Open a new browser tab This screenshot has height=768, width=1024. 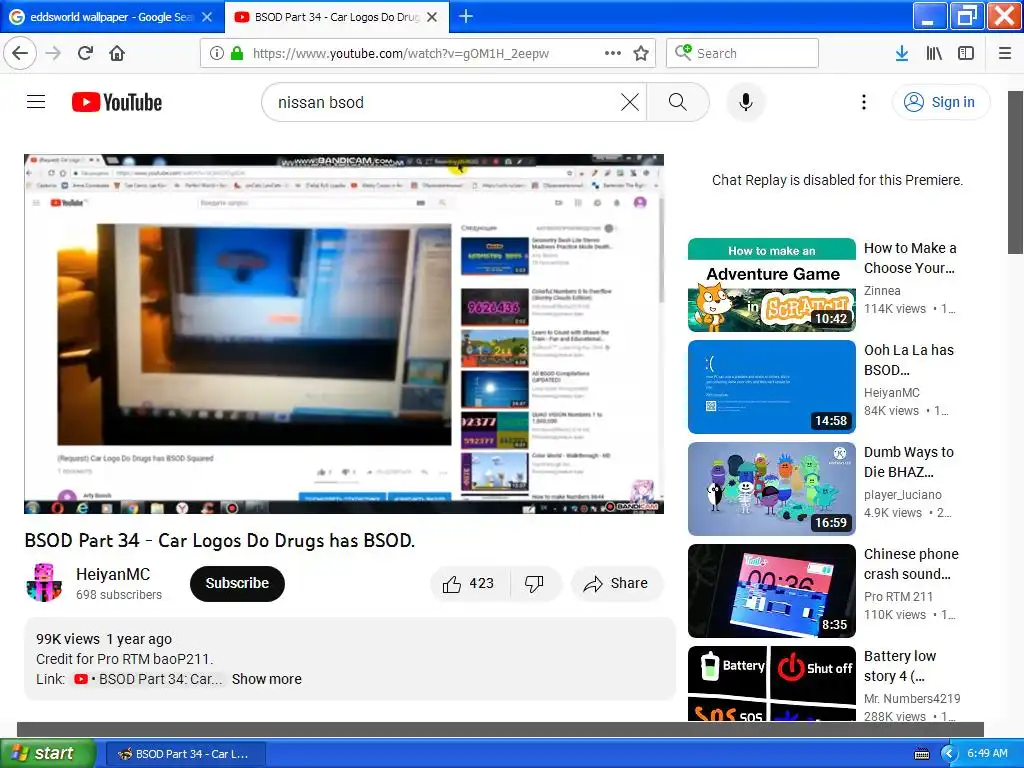click(466, 16)
